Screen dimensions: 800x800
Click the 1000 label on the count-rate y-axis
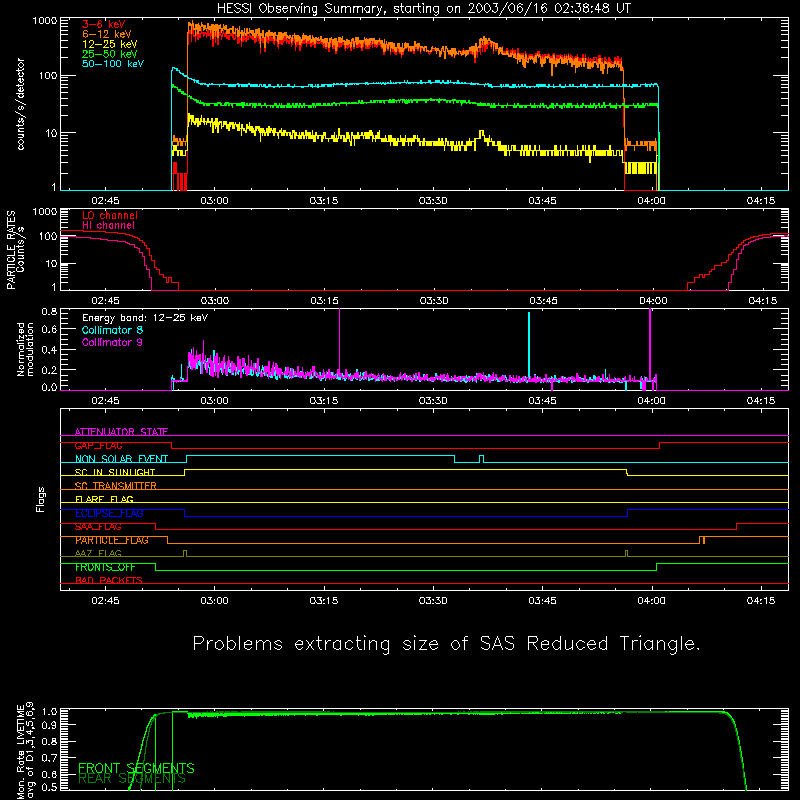(44, 21)
